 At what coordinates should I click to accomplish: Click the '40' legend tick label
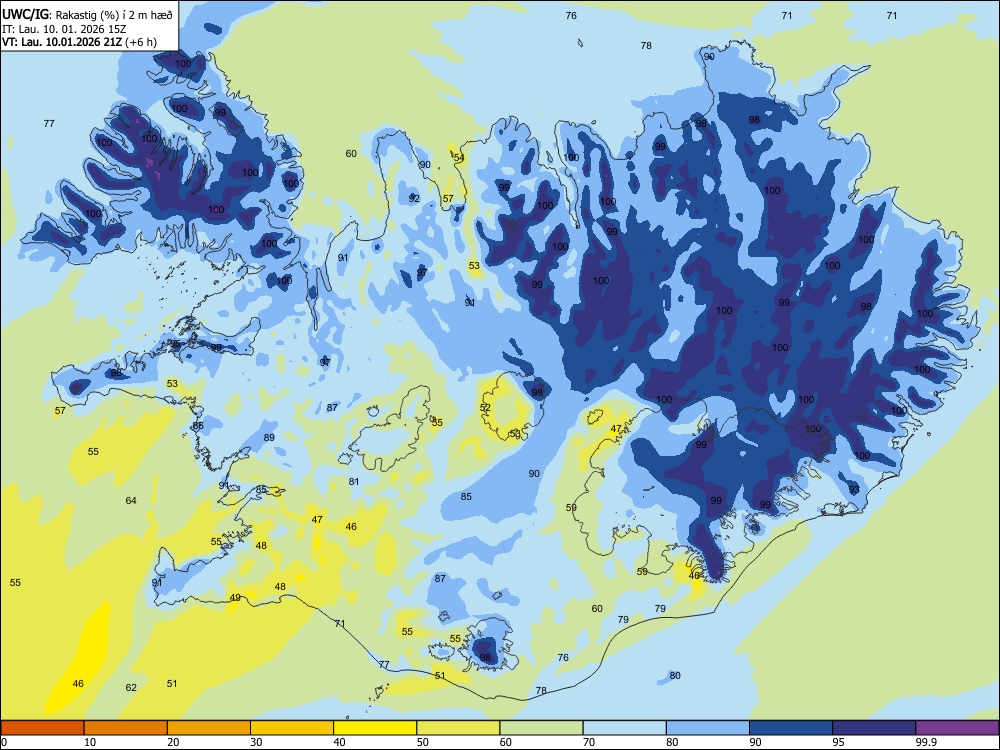[x=339, y=742]
